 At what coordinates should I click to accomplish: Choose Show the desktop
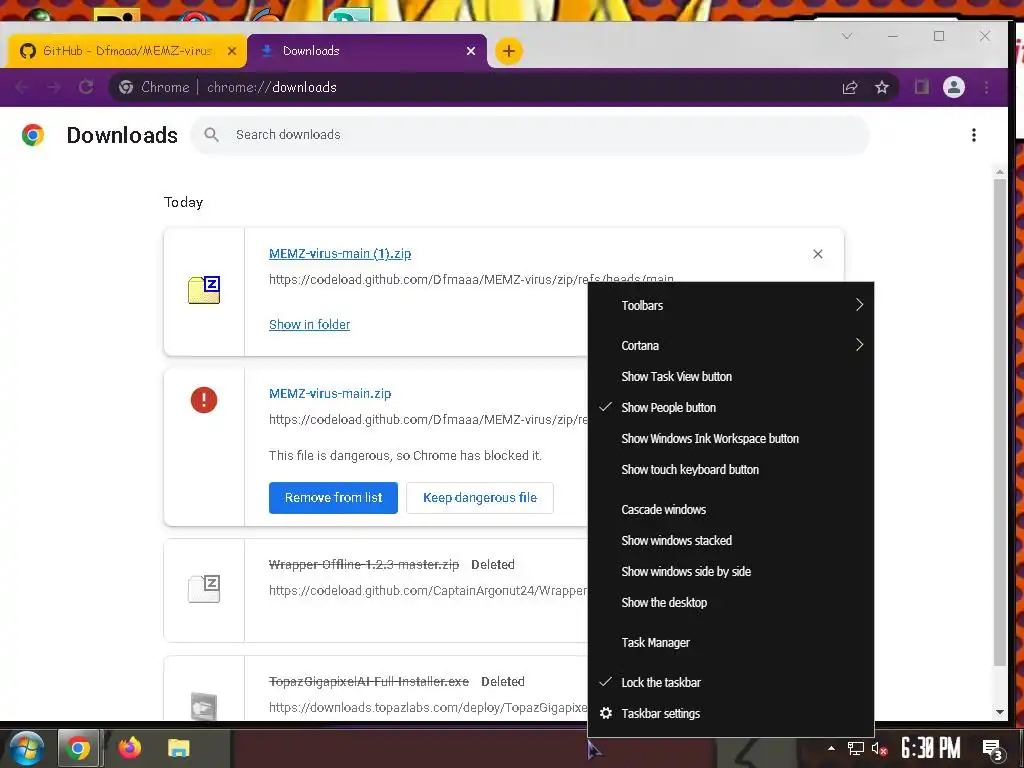(x=731, y=602)
